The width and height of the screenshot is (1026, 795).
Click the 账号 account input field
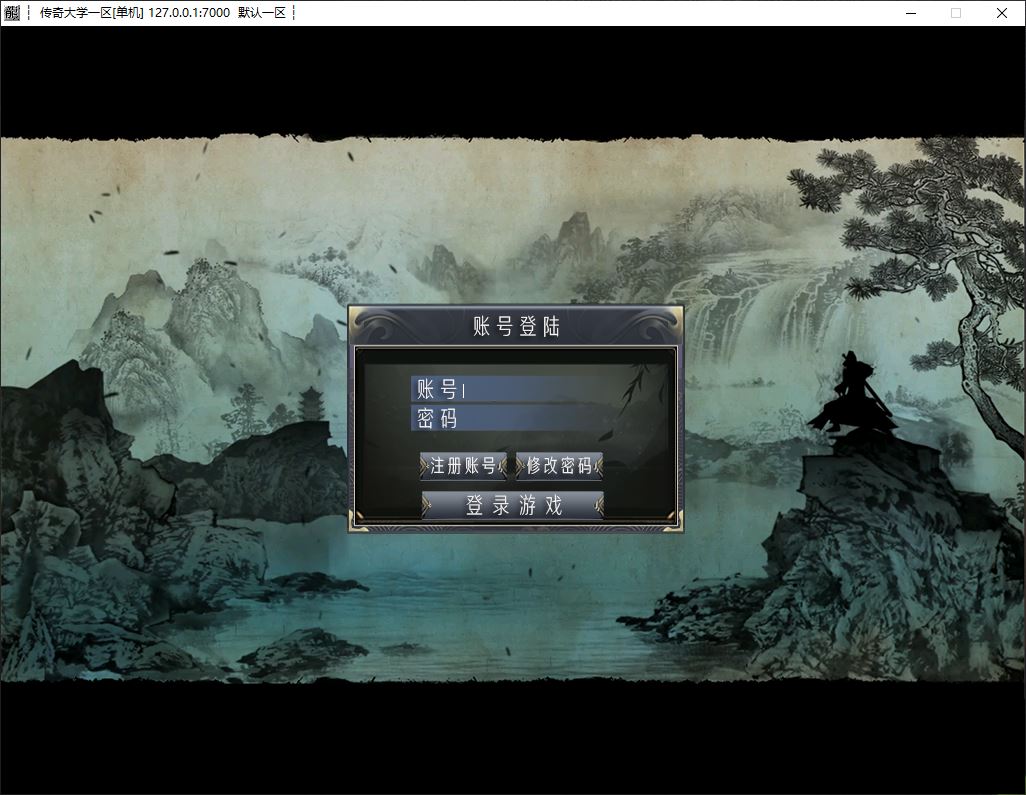[x=540, y=390]
